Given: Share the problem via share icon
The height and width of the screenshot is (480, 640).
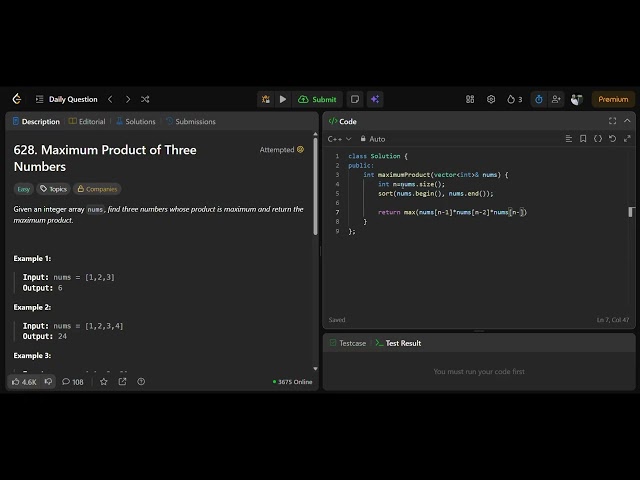Looking at the screenshot, I should click(x=122, y=382).
